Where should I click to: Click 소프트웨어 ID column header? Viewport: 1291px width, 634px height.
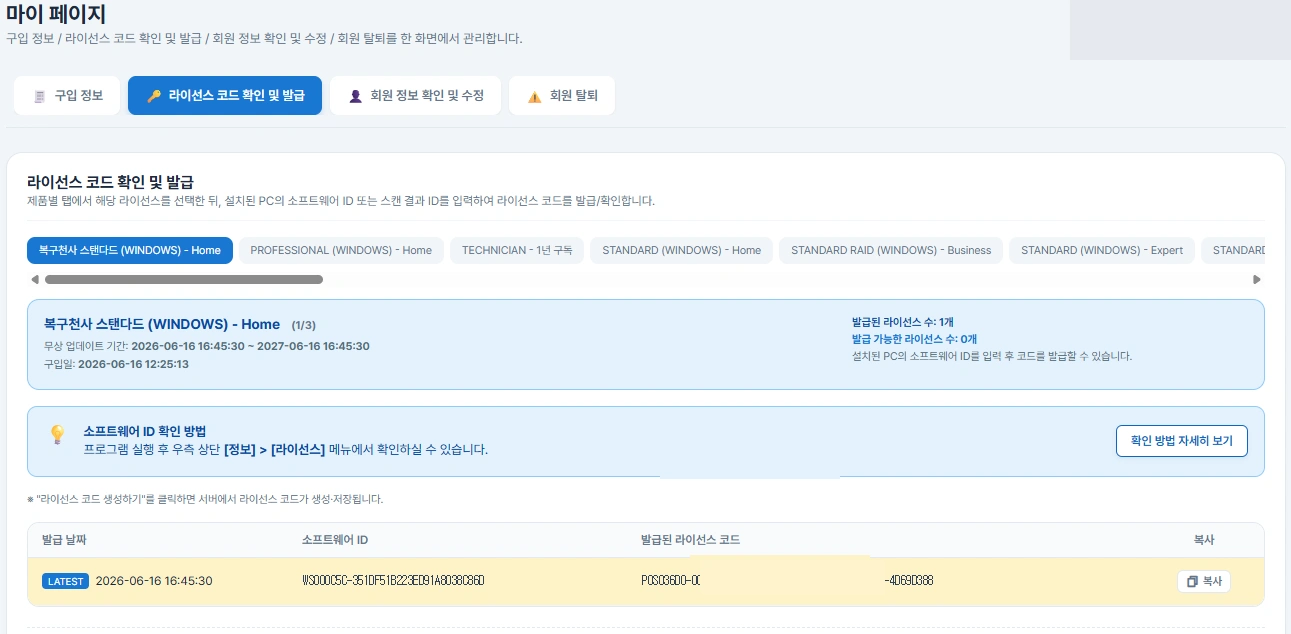tap(335, 540)
